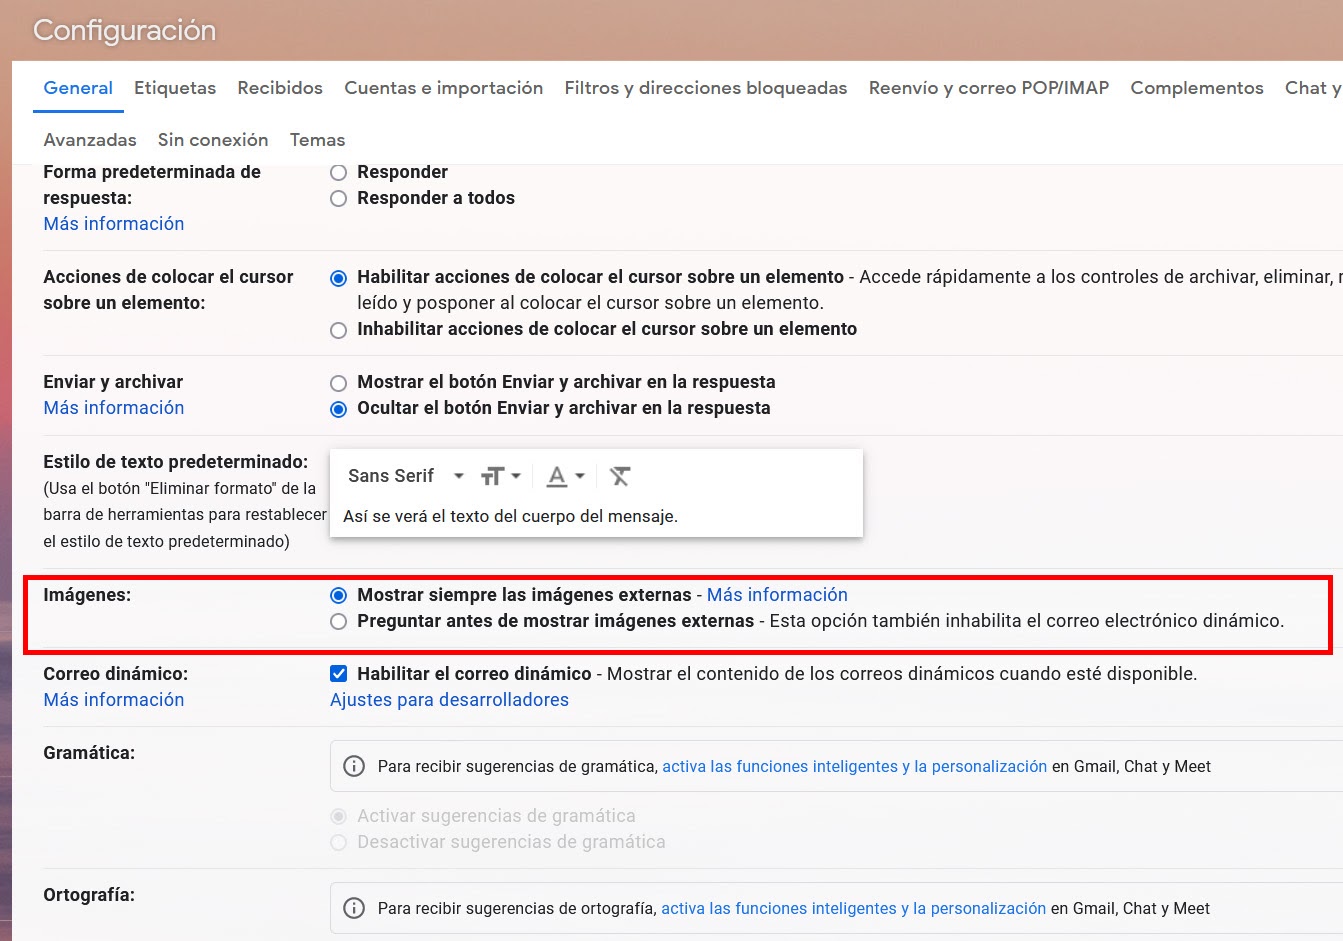The width and height of the screenshot is (1343, 941).
Task: Select Preguntar antes de mostrar imágenes externas
Action: pos(339,621)
